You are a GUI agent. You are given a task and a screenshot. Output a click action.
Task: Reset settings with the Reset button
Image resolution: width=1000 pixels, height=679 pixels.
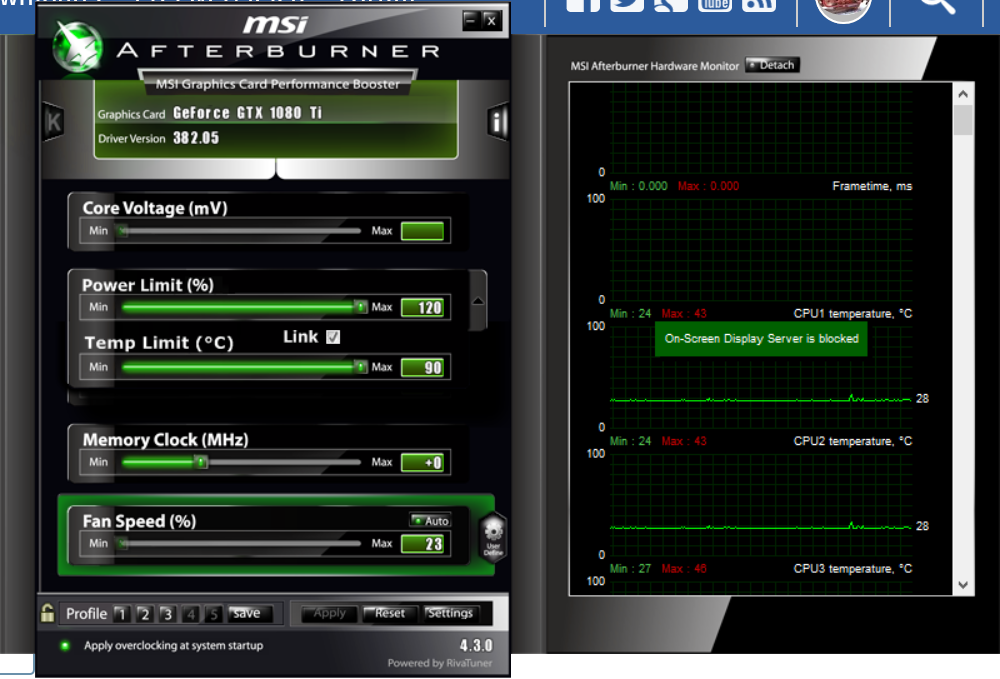click(390, 613)
